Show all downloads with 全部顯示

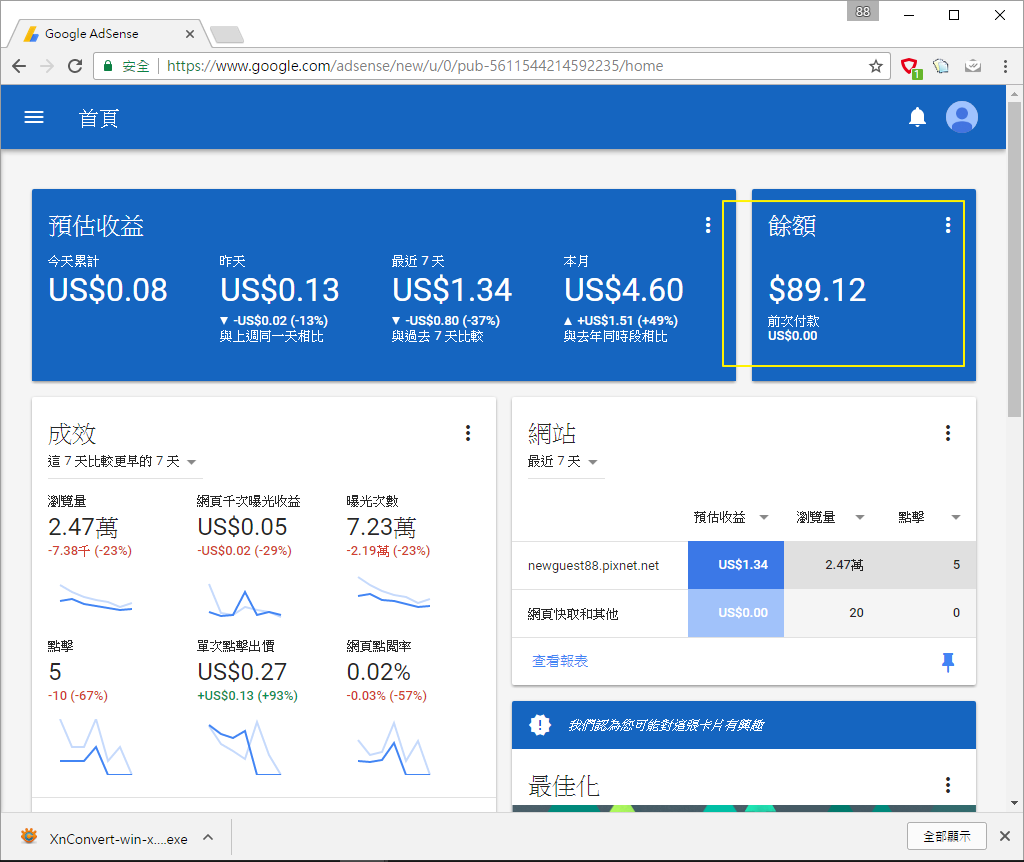point(946,837)
